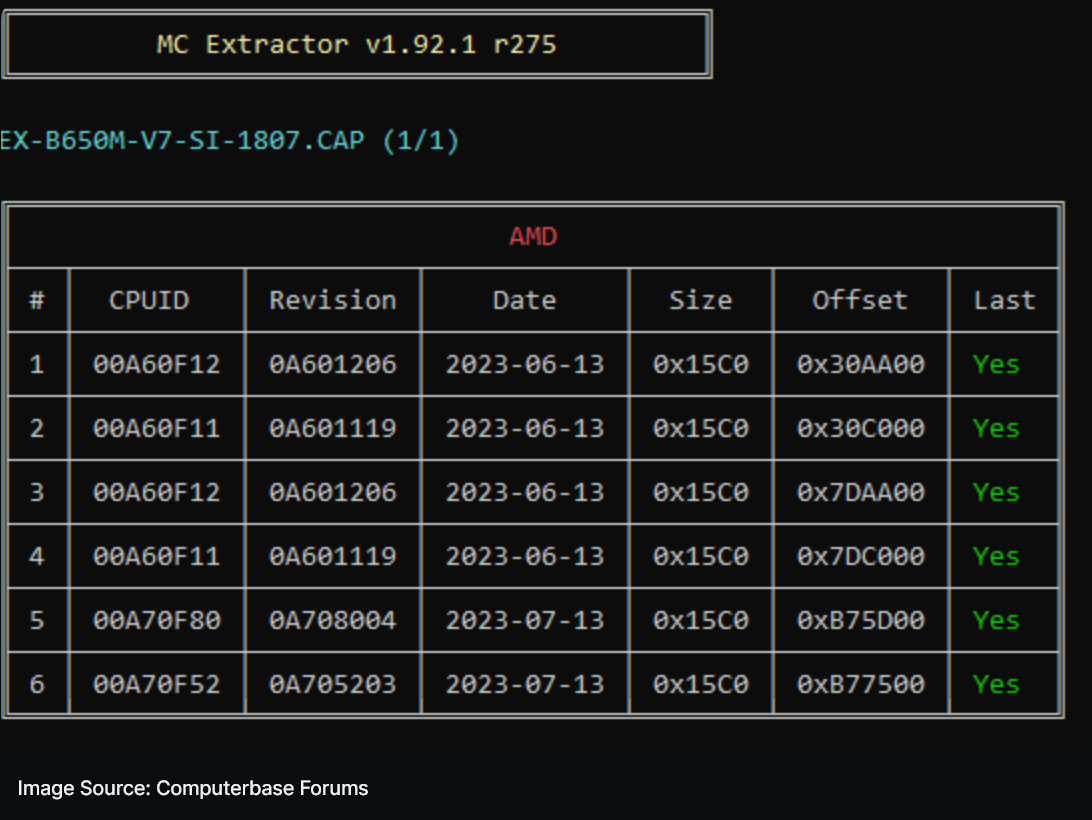This screenshot has width=1092, height=820.
Task: Select revision 0A601119 in row 2
Action: coord(333,428)
